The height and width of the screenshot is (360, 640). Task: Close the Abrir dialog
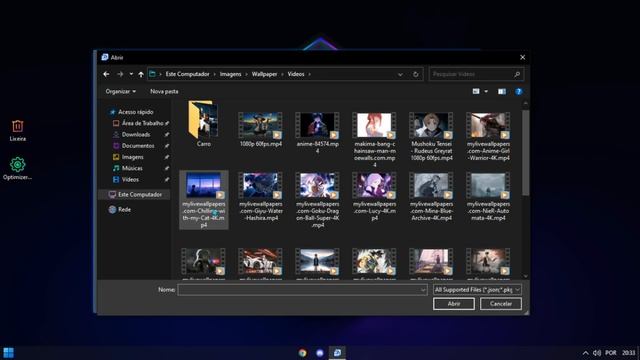click(522, 58)
